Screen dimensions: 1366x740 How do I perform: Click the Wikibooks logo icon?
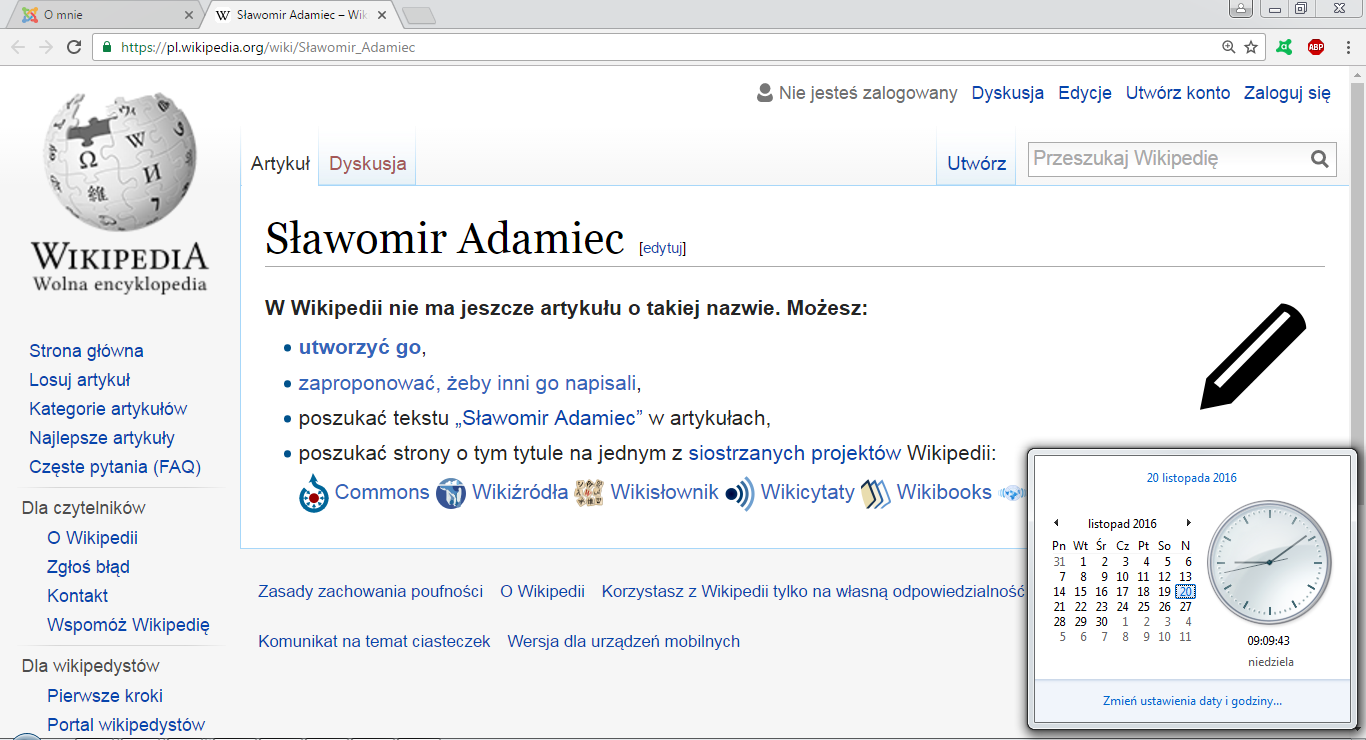(875, 493)
